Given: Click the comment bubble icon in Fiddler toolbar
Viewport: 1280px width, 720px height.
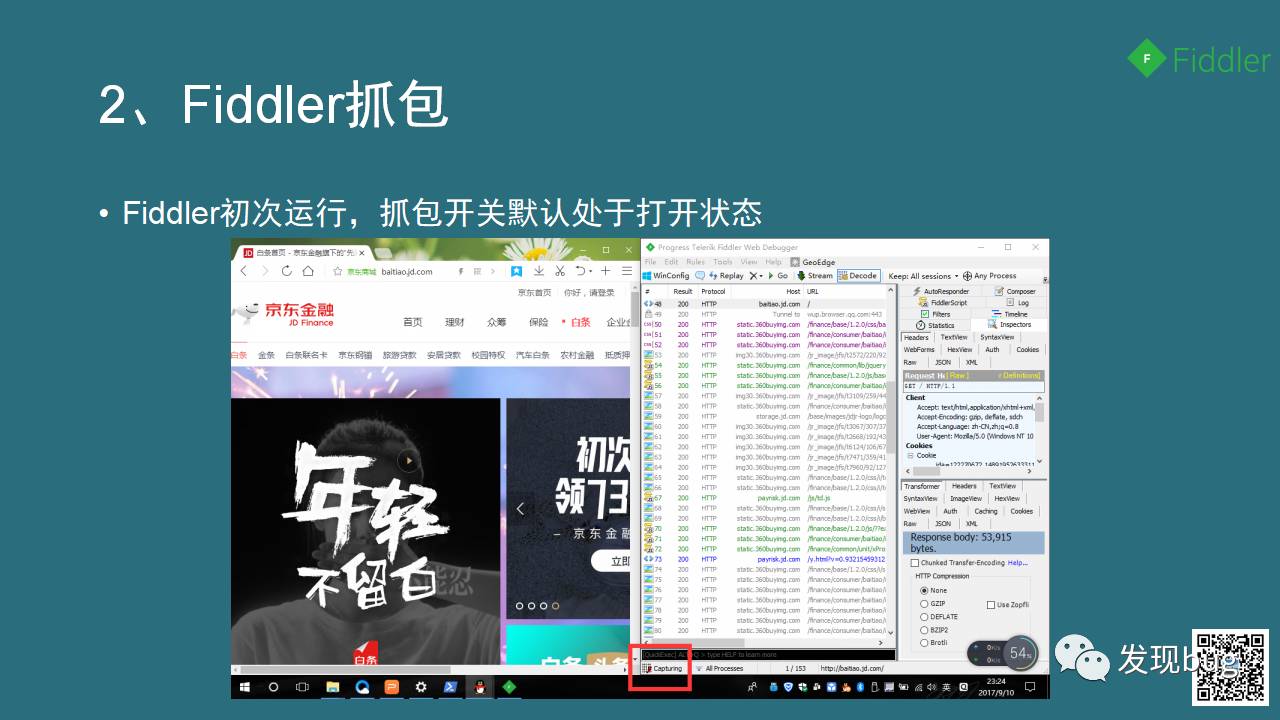Looking at the screenshot, I should pos(699,275).
